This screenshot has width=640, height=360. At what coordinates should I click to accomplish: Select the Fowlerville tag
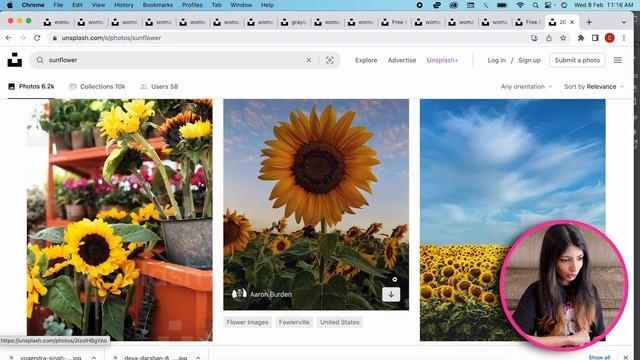point(294,322)
